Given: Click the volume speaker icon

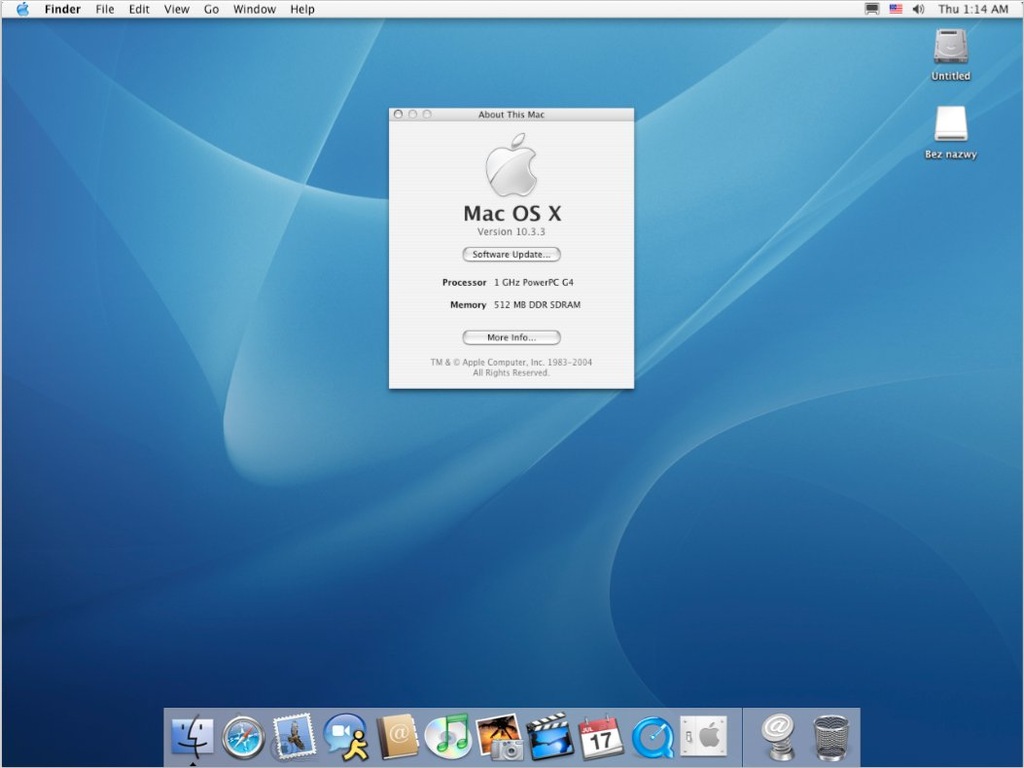Looking at the screenshot, I should (918, 9).
